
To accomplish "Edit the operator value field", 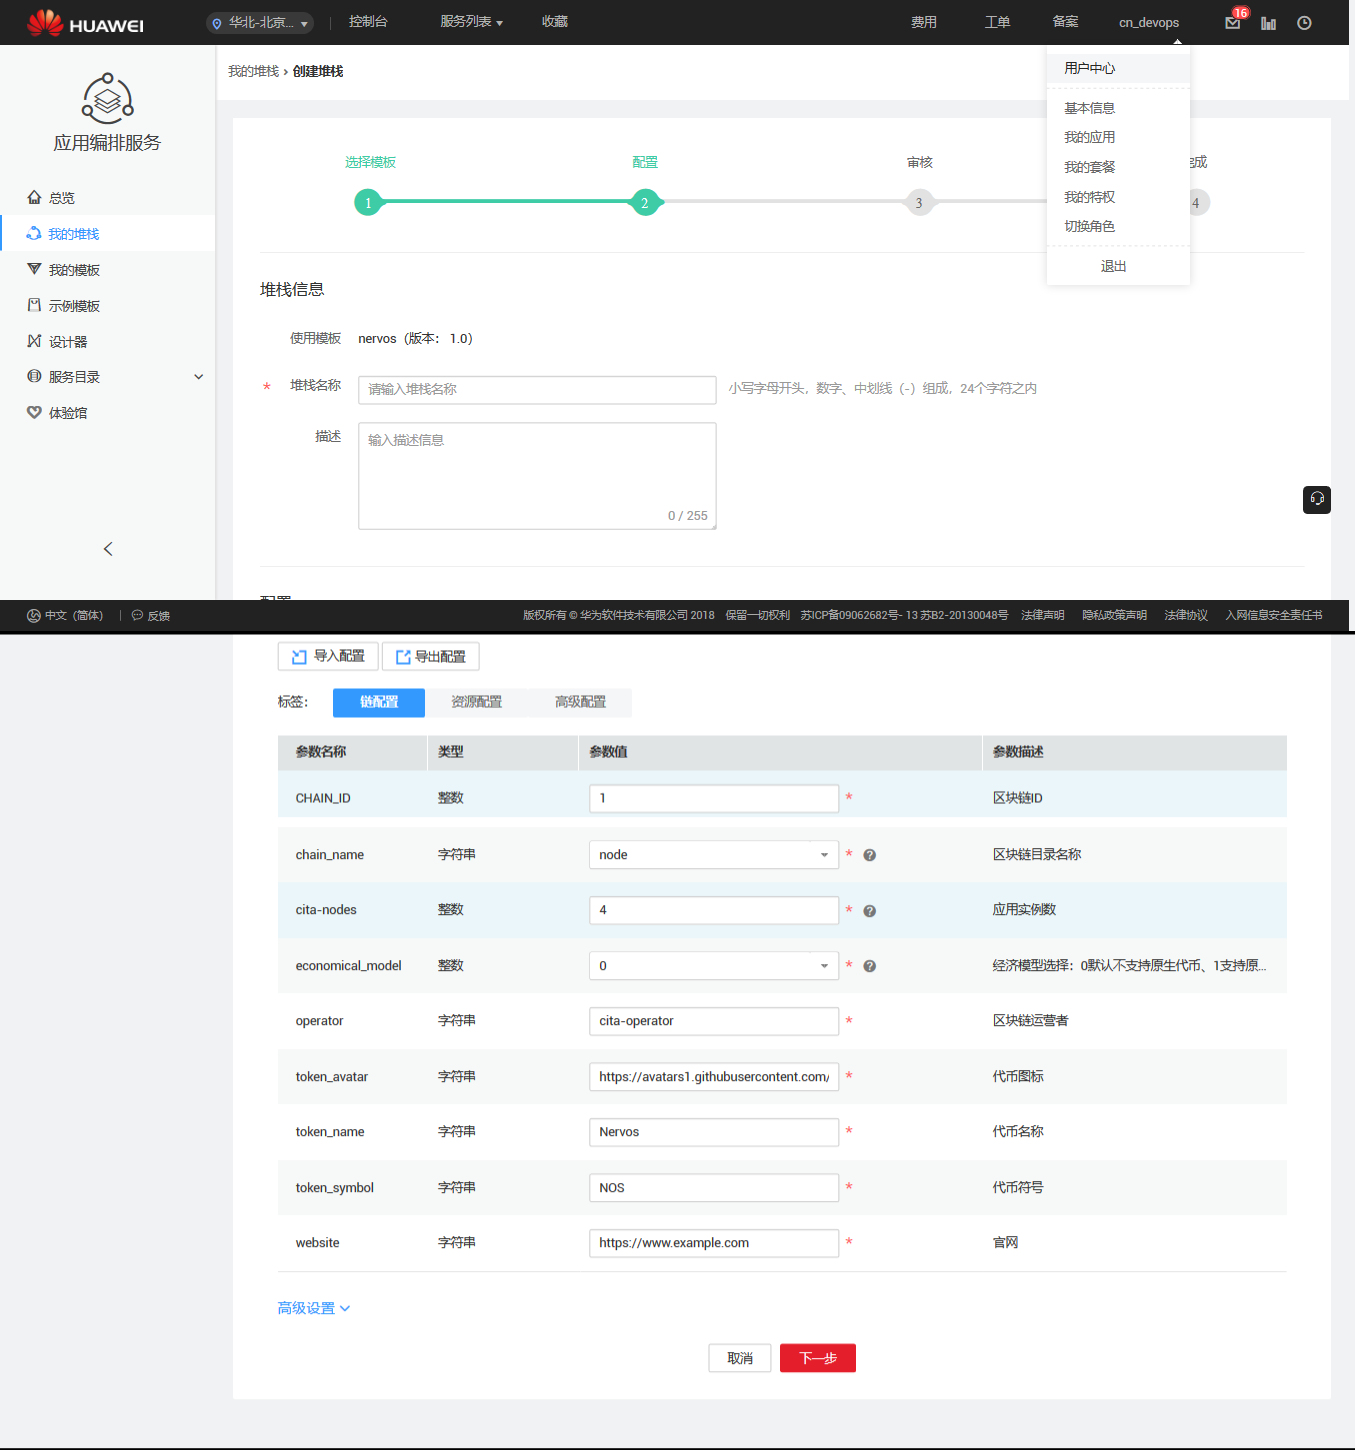I will (714, 1021).
